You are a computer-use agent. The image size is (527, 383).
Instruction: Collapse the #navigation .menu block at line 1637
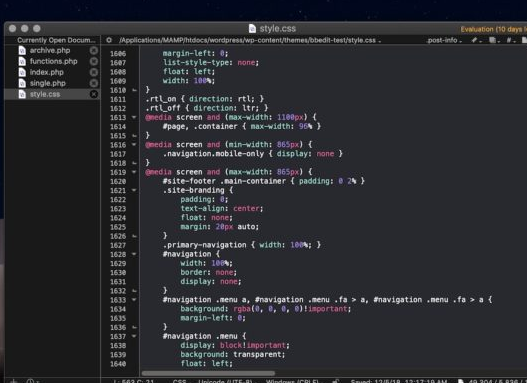pos(134,336)
